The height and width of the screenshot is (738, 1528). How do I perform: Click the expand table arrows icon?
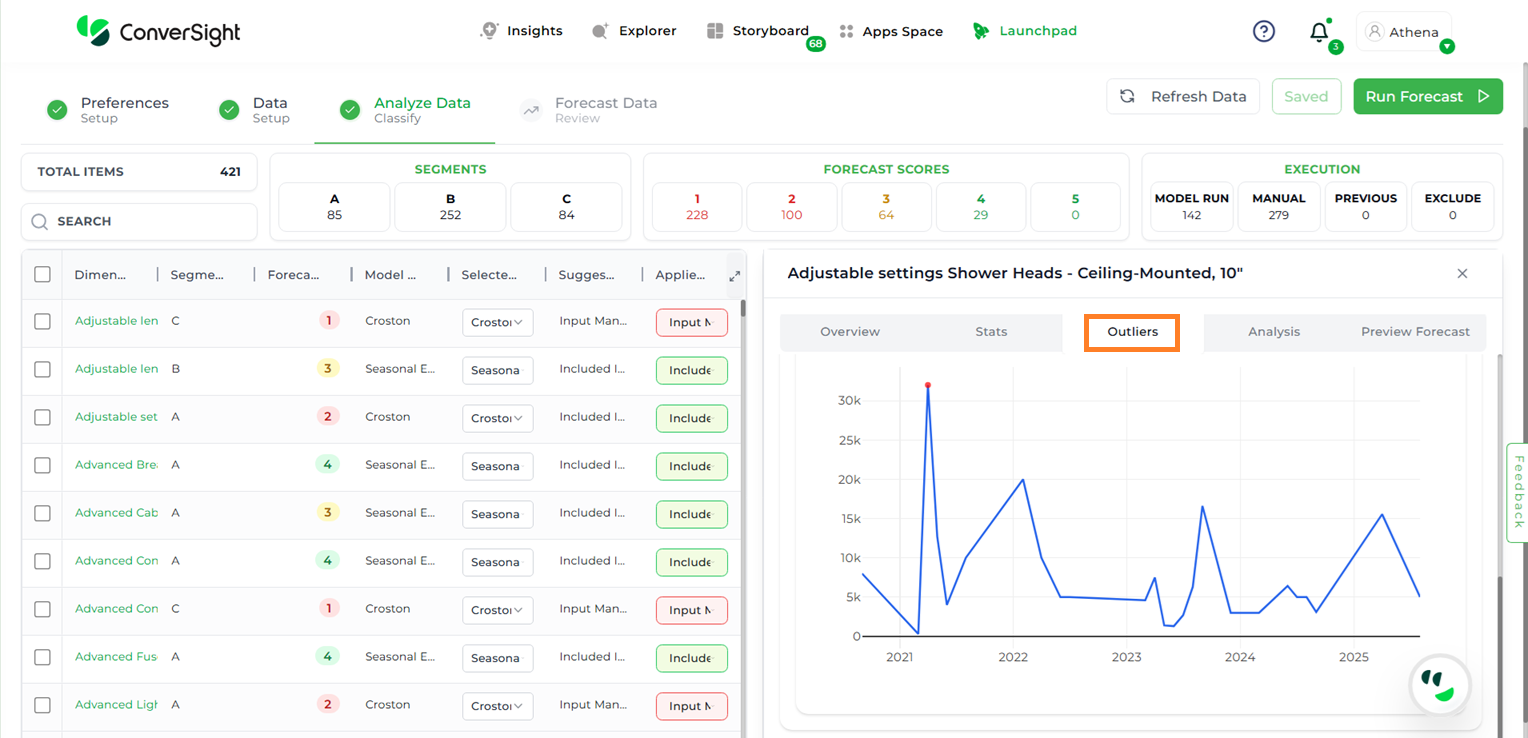[734, 275]
